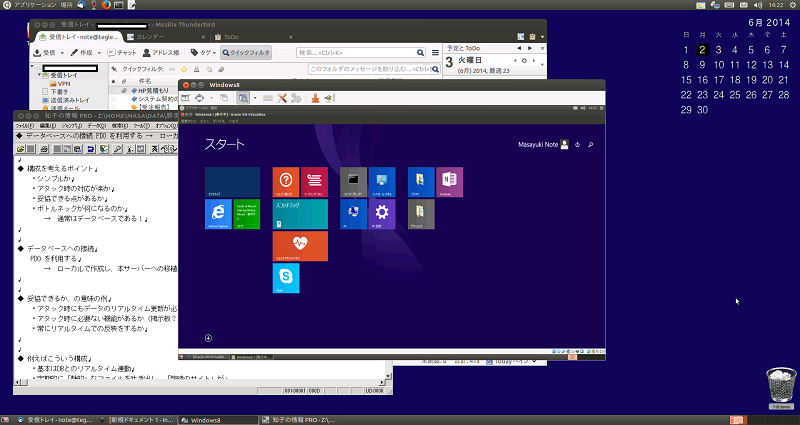Open the Trash on the desktop
The height and width of the screenshot is (425, 800).
coord(781,388)
